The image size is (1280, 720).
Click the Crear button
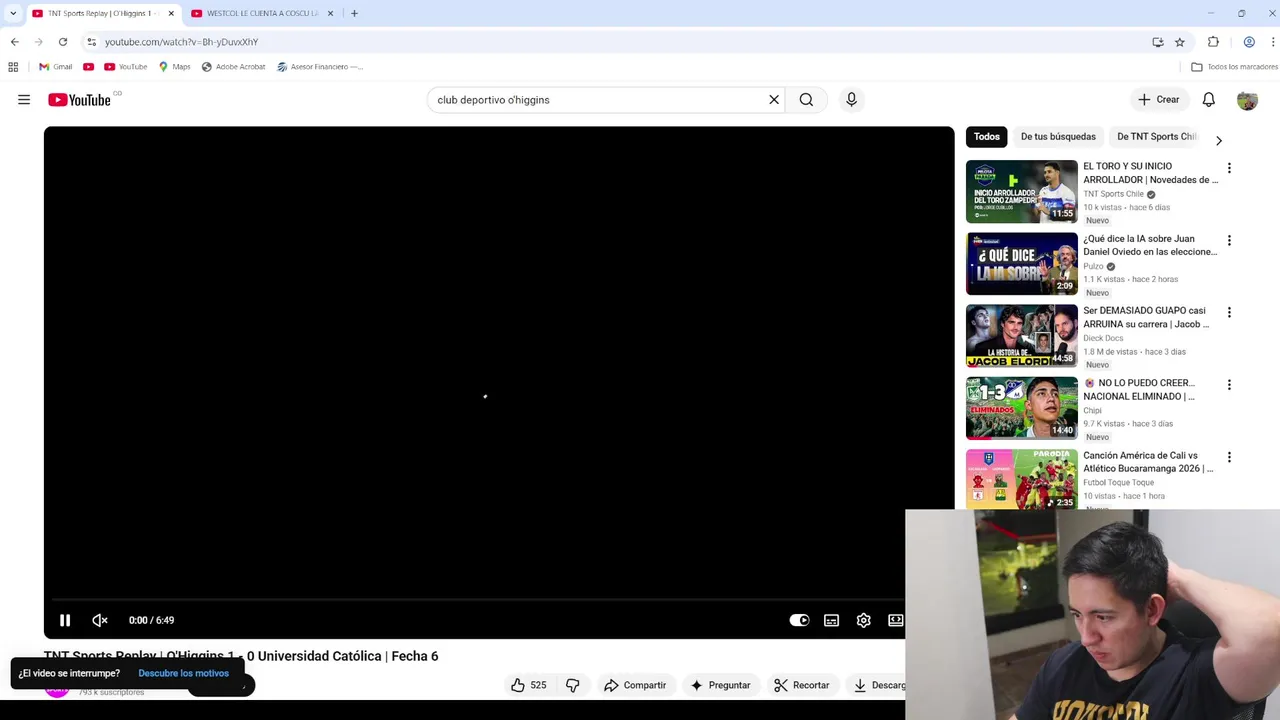(x=1159, y=100)
